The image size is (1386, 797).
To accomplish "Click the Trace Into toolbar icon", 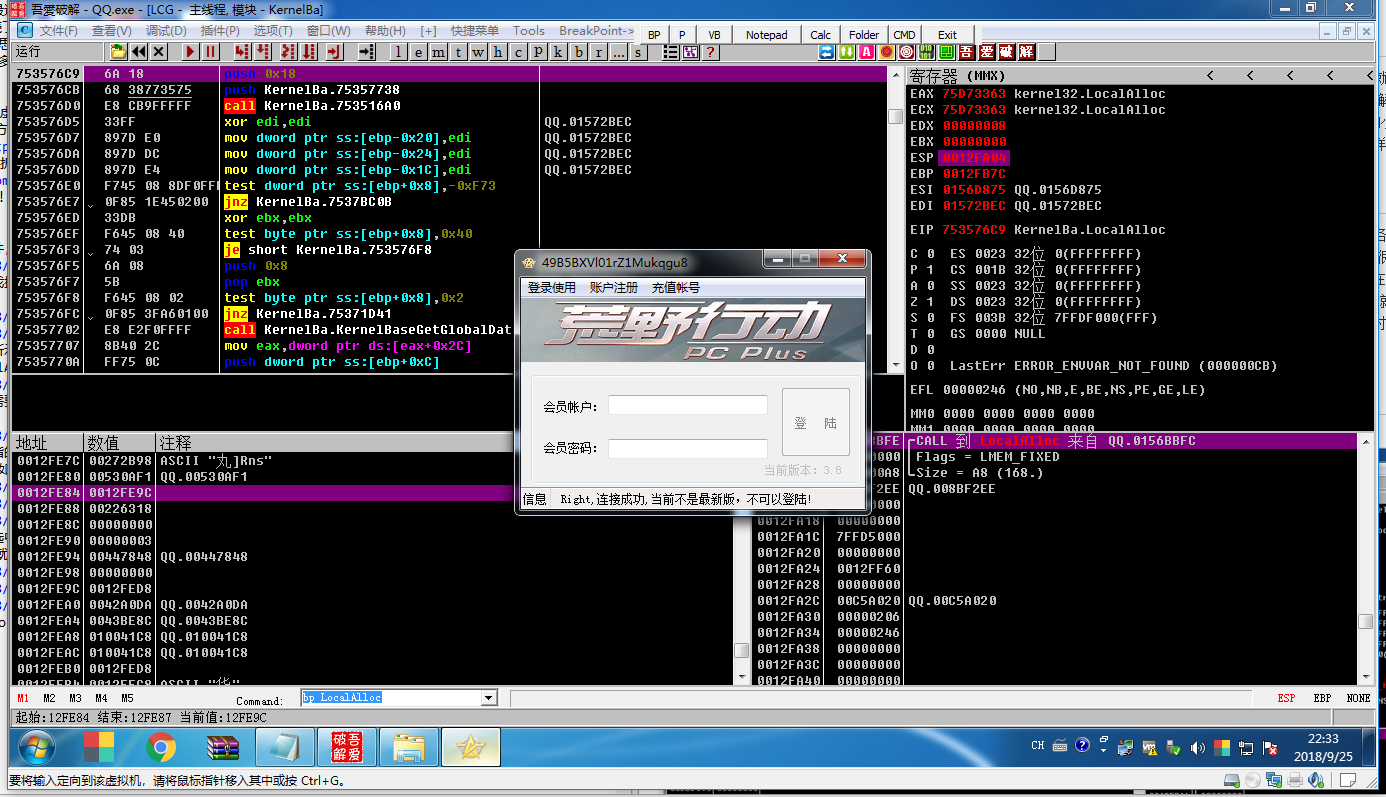I will point(288,51).
